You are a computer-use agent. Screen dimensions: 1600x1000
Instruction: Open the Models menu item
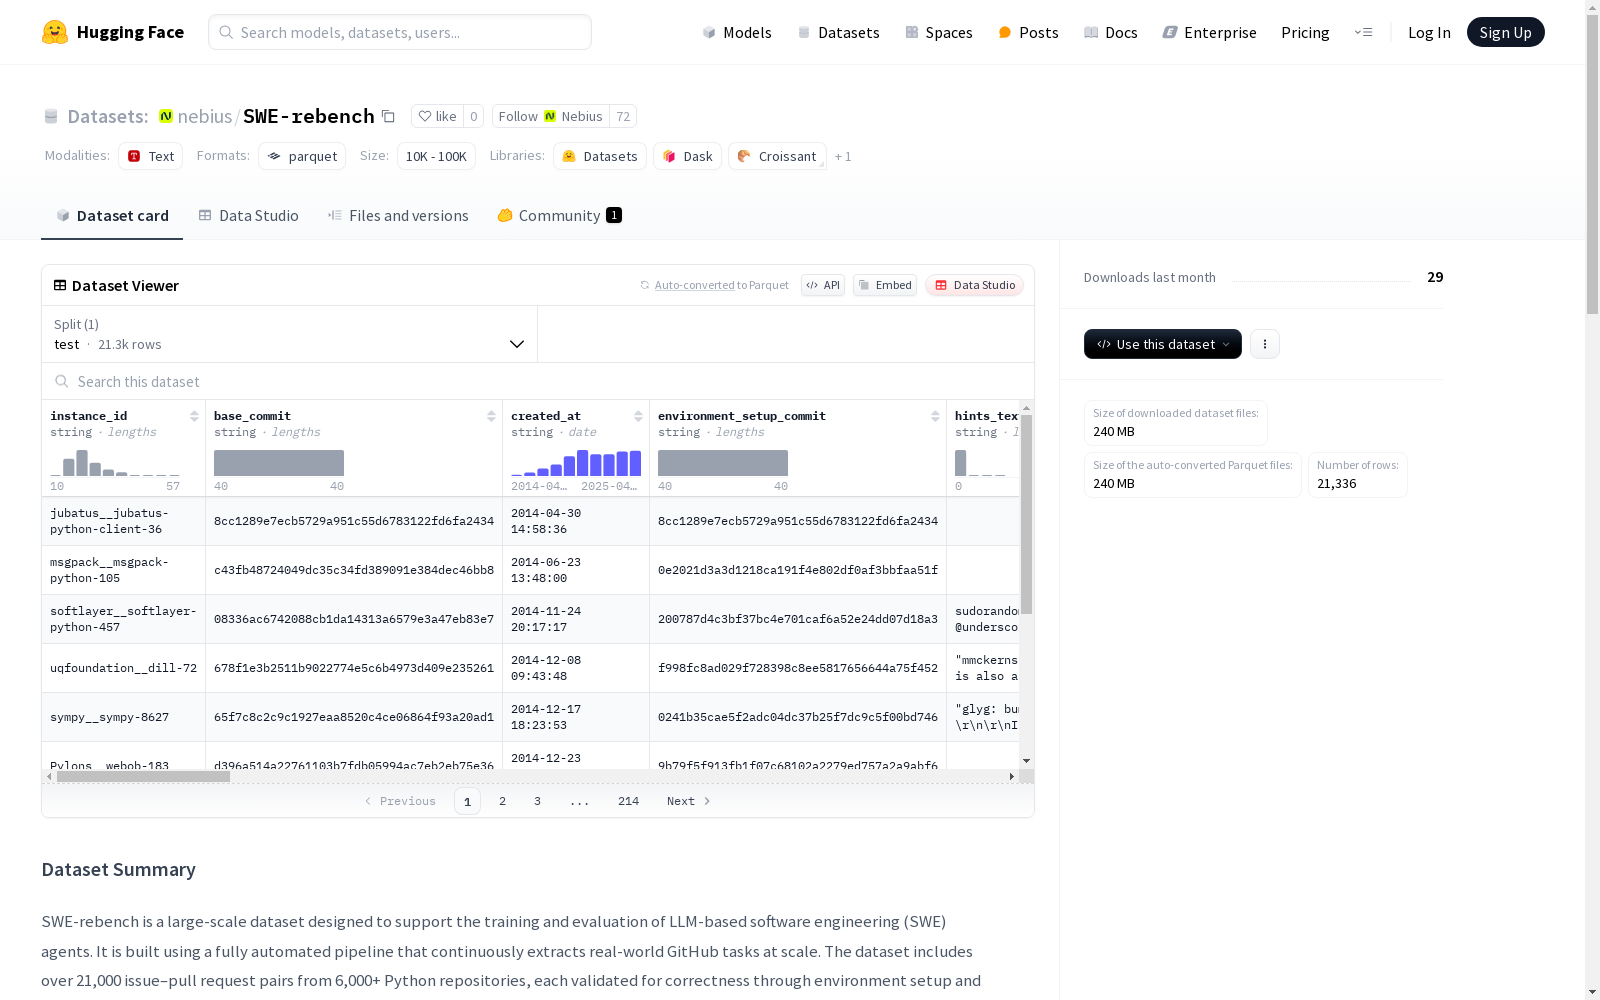tap(737, 32)
